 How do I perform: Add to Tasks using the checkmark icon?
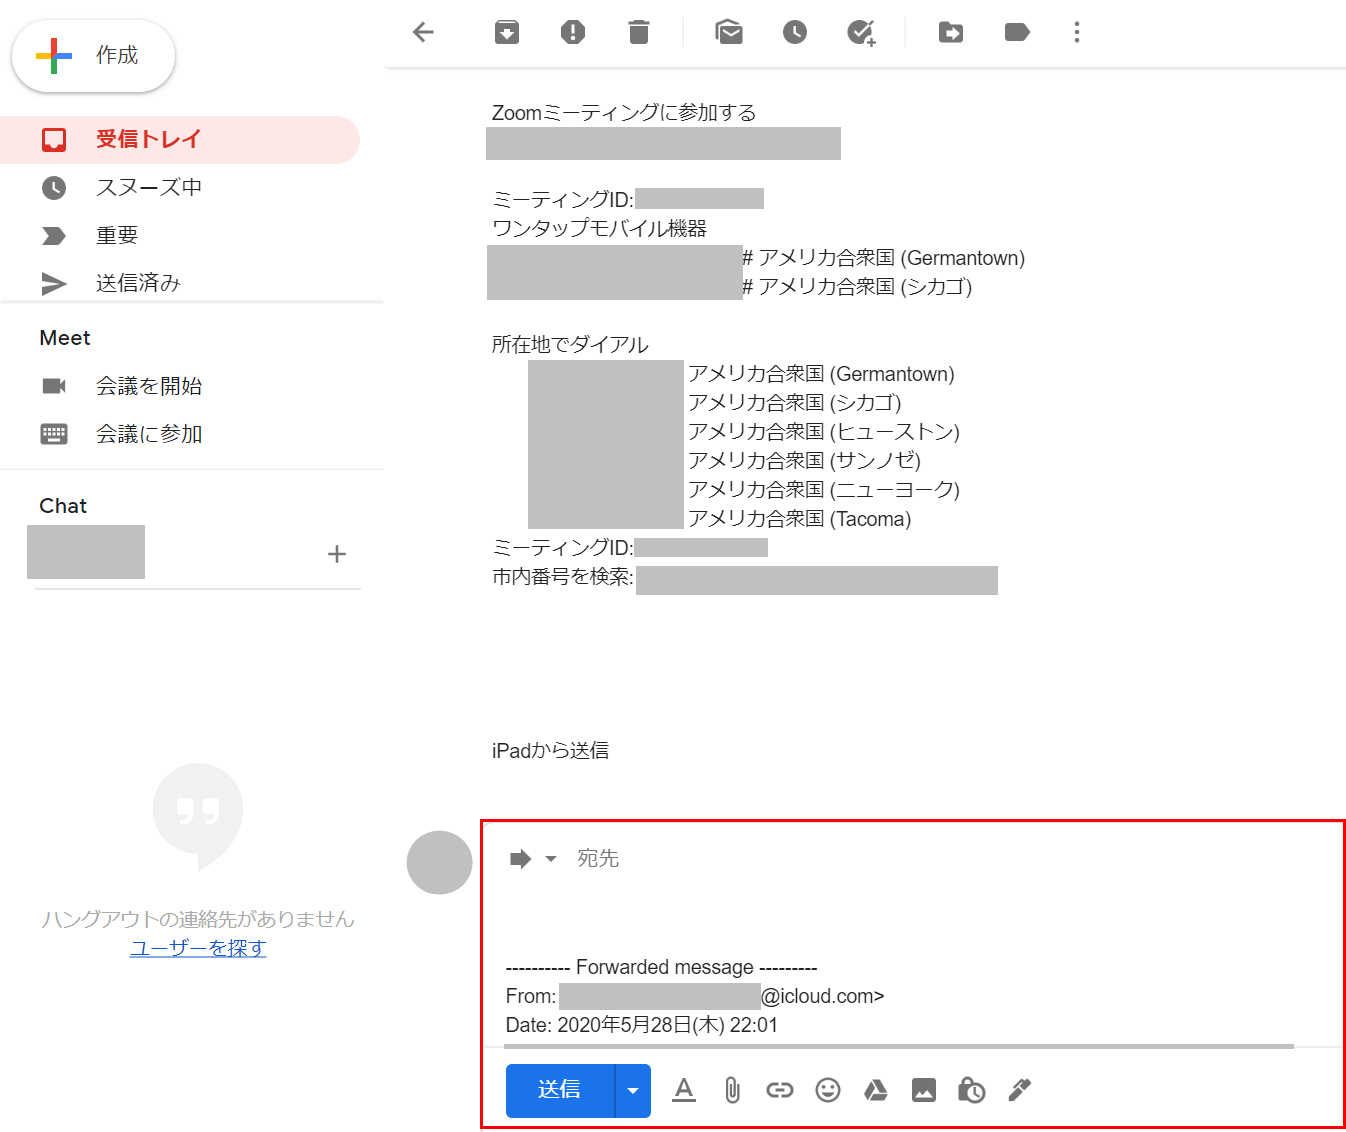click(861, 32)
